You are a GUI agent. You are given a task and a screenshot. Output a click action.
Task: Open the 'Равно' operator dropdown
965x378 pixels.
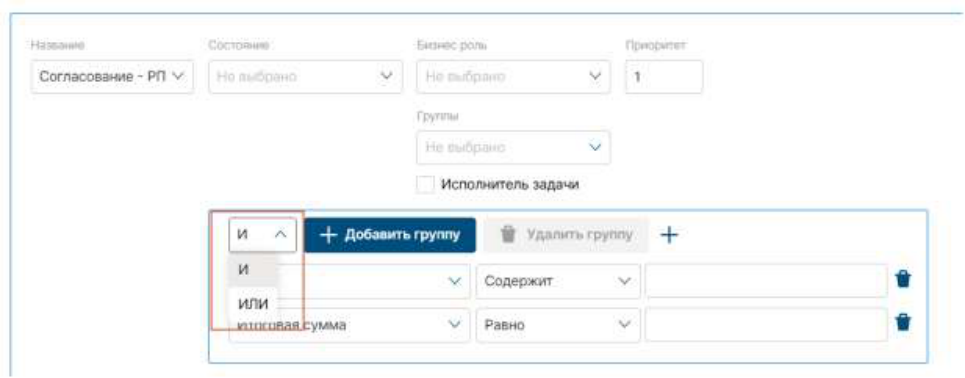tap(558, 325)
